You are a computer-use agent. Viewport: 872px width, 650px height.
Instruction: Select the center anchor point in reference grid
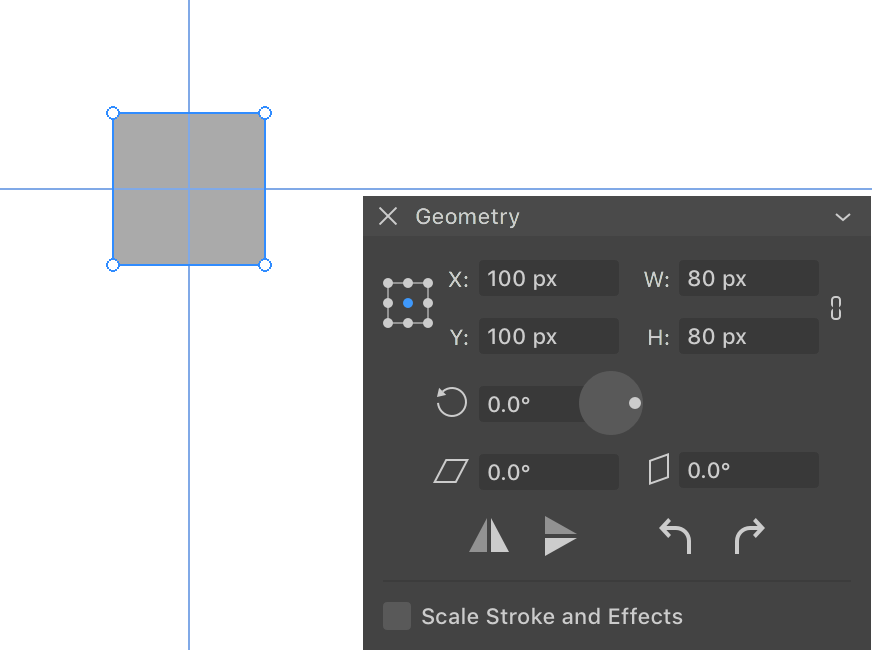click(408, 303)
